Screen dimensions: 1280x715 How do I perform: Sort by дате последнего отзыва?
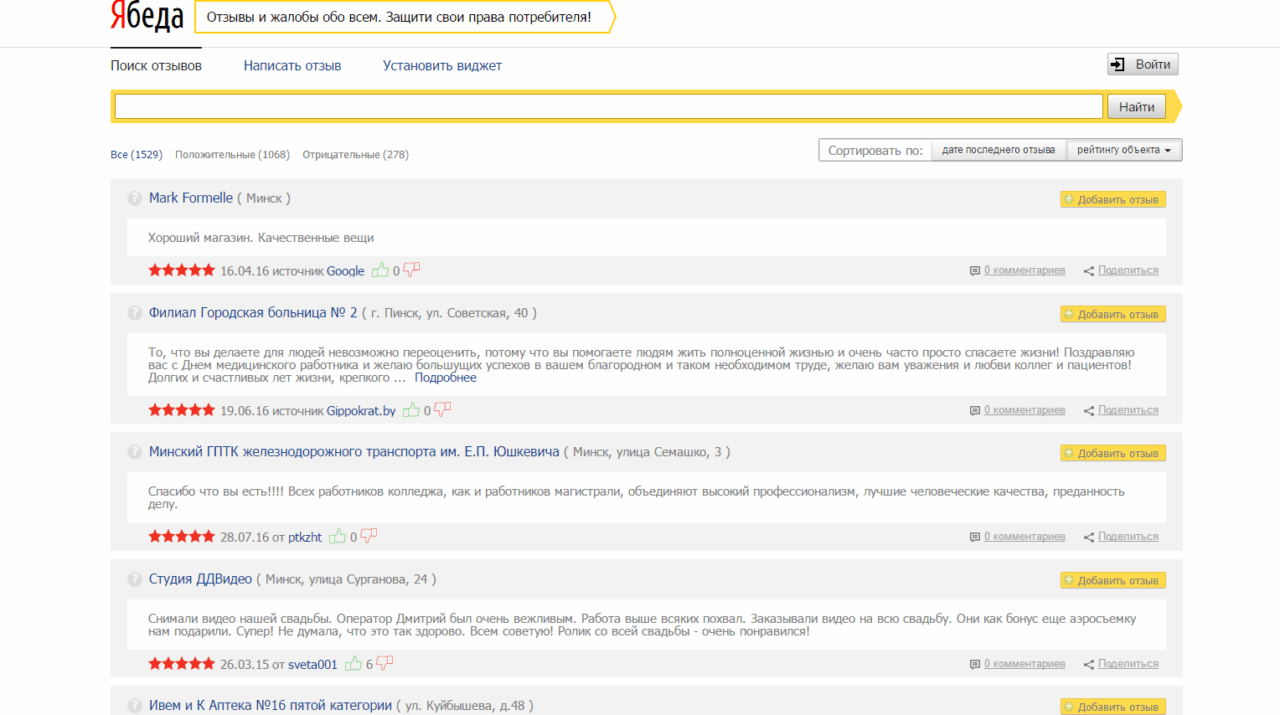[x=998, y=150]
